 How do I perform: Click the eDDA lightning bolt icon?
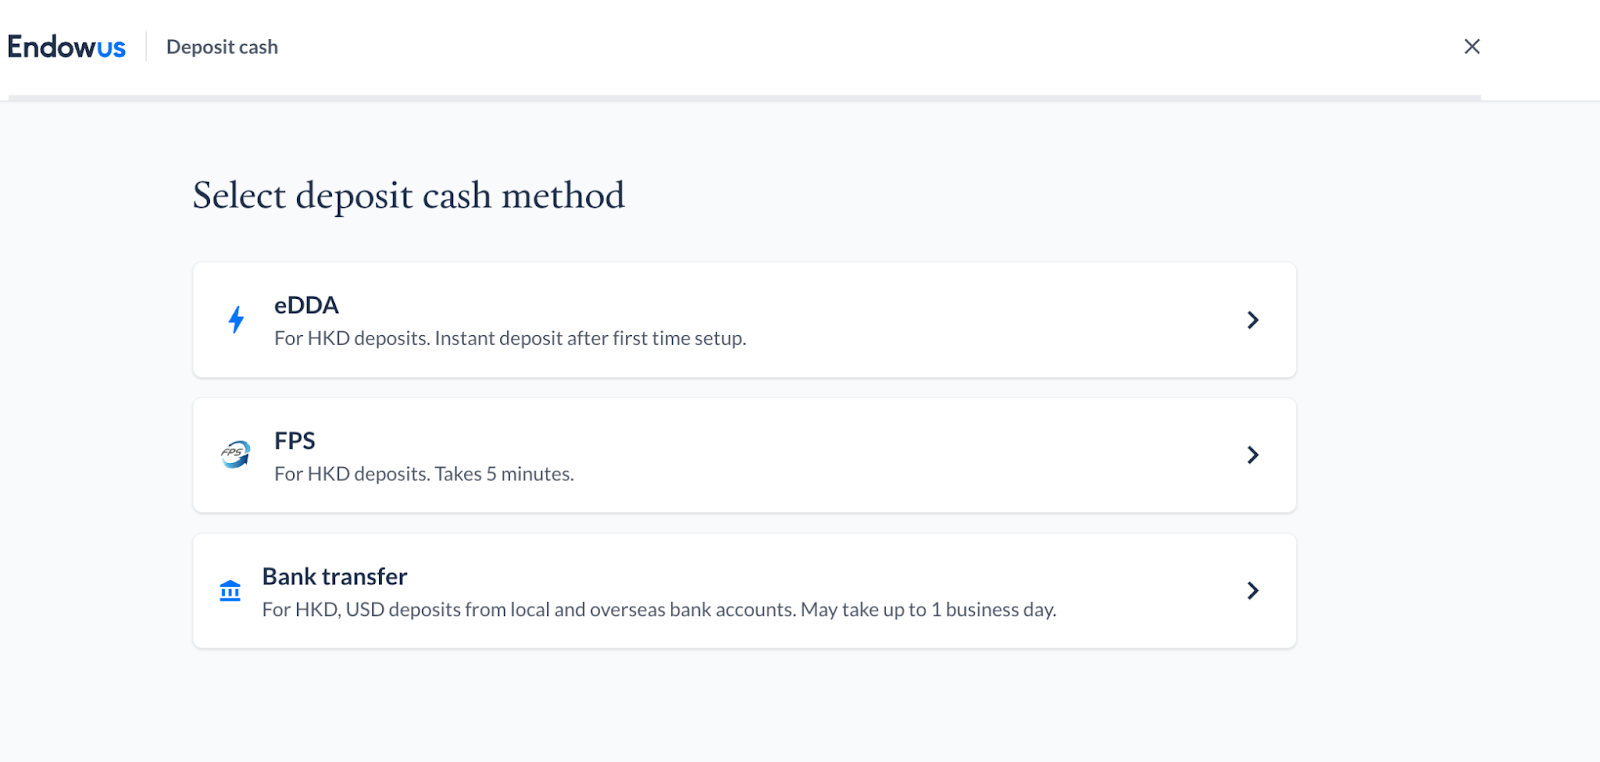point(236,320)
